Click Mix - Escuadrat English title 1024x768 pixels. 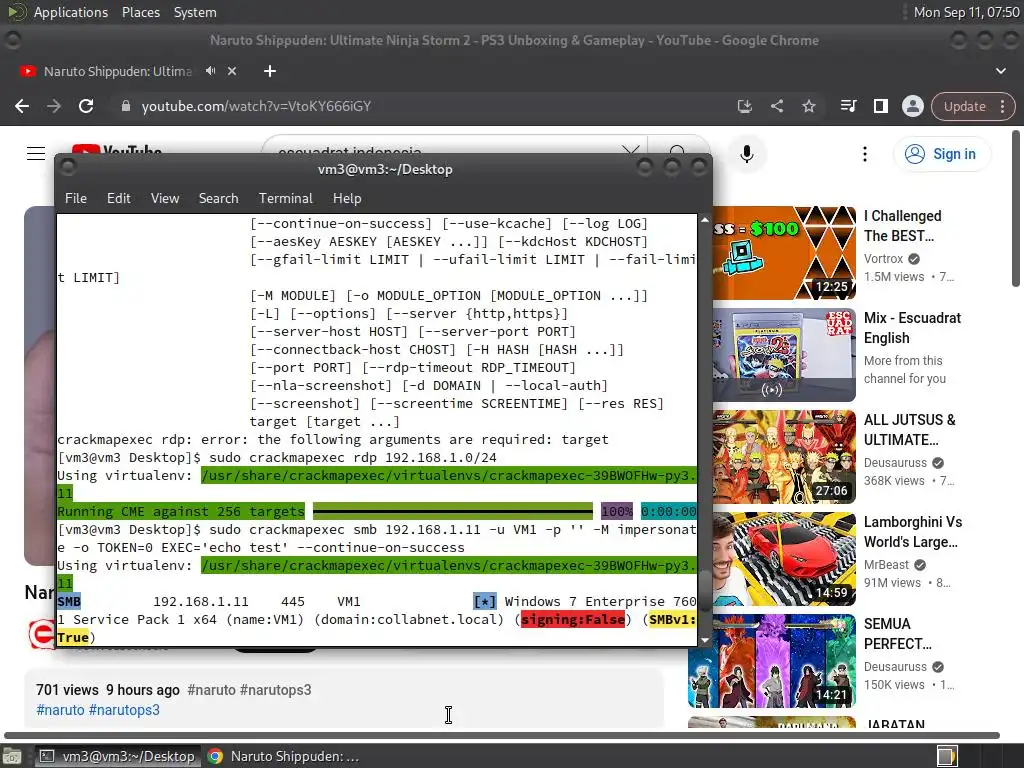click(912, 328)
